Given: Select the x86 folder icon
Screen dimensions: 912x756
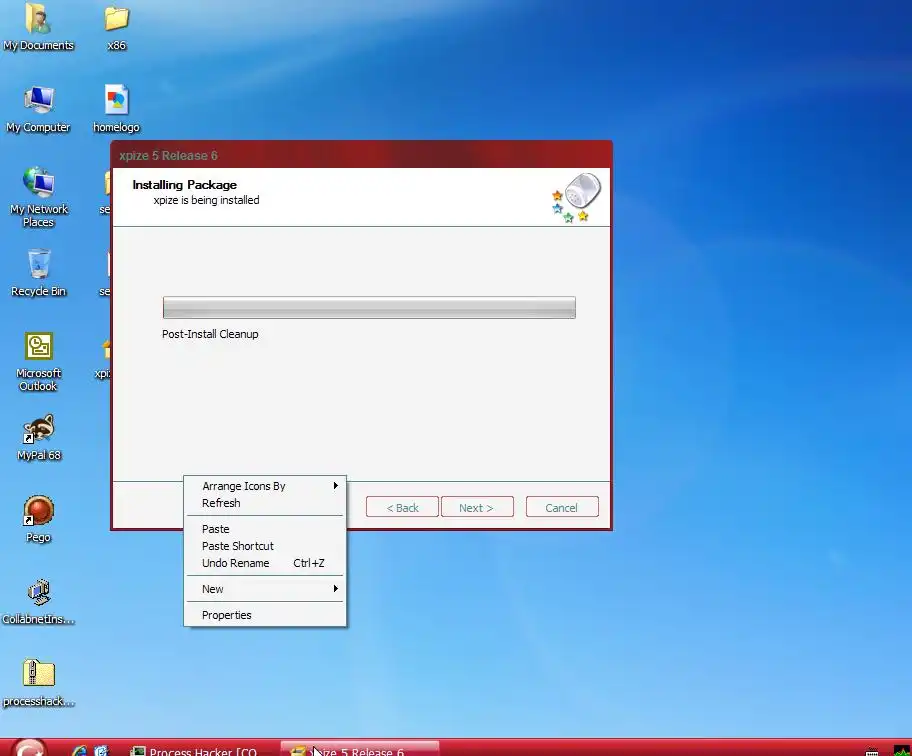Looking at the screenshot, I should point(116,27).
